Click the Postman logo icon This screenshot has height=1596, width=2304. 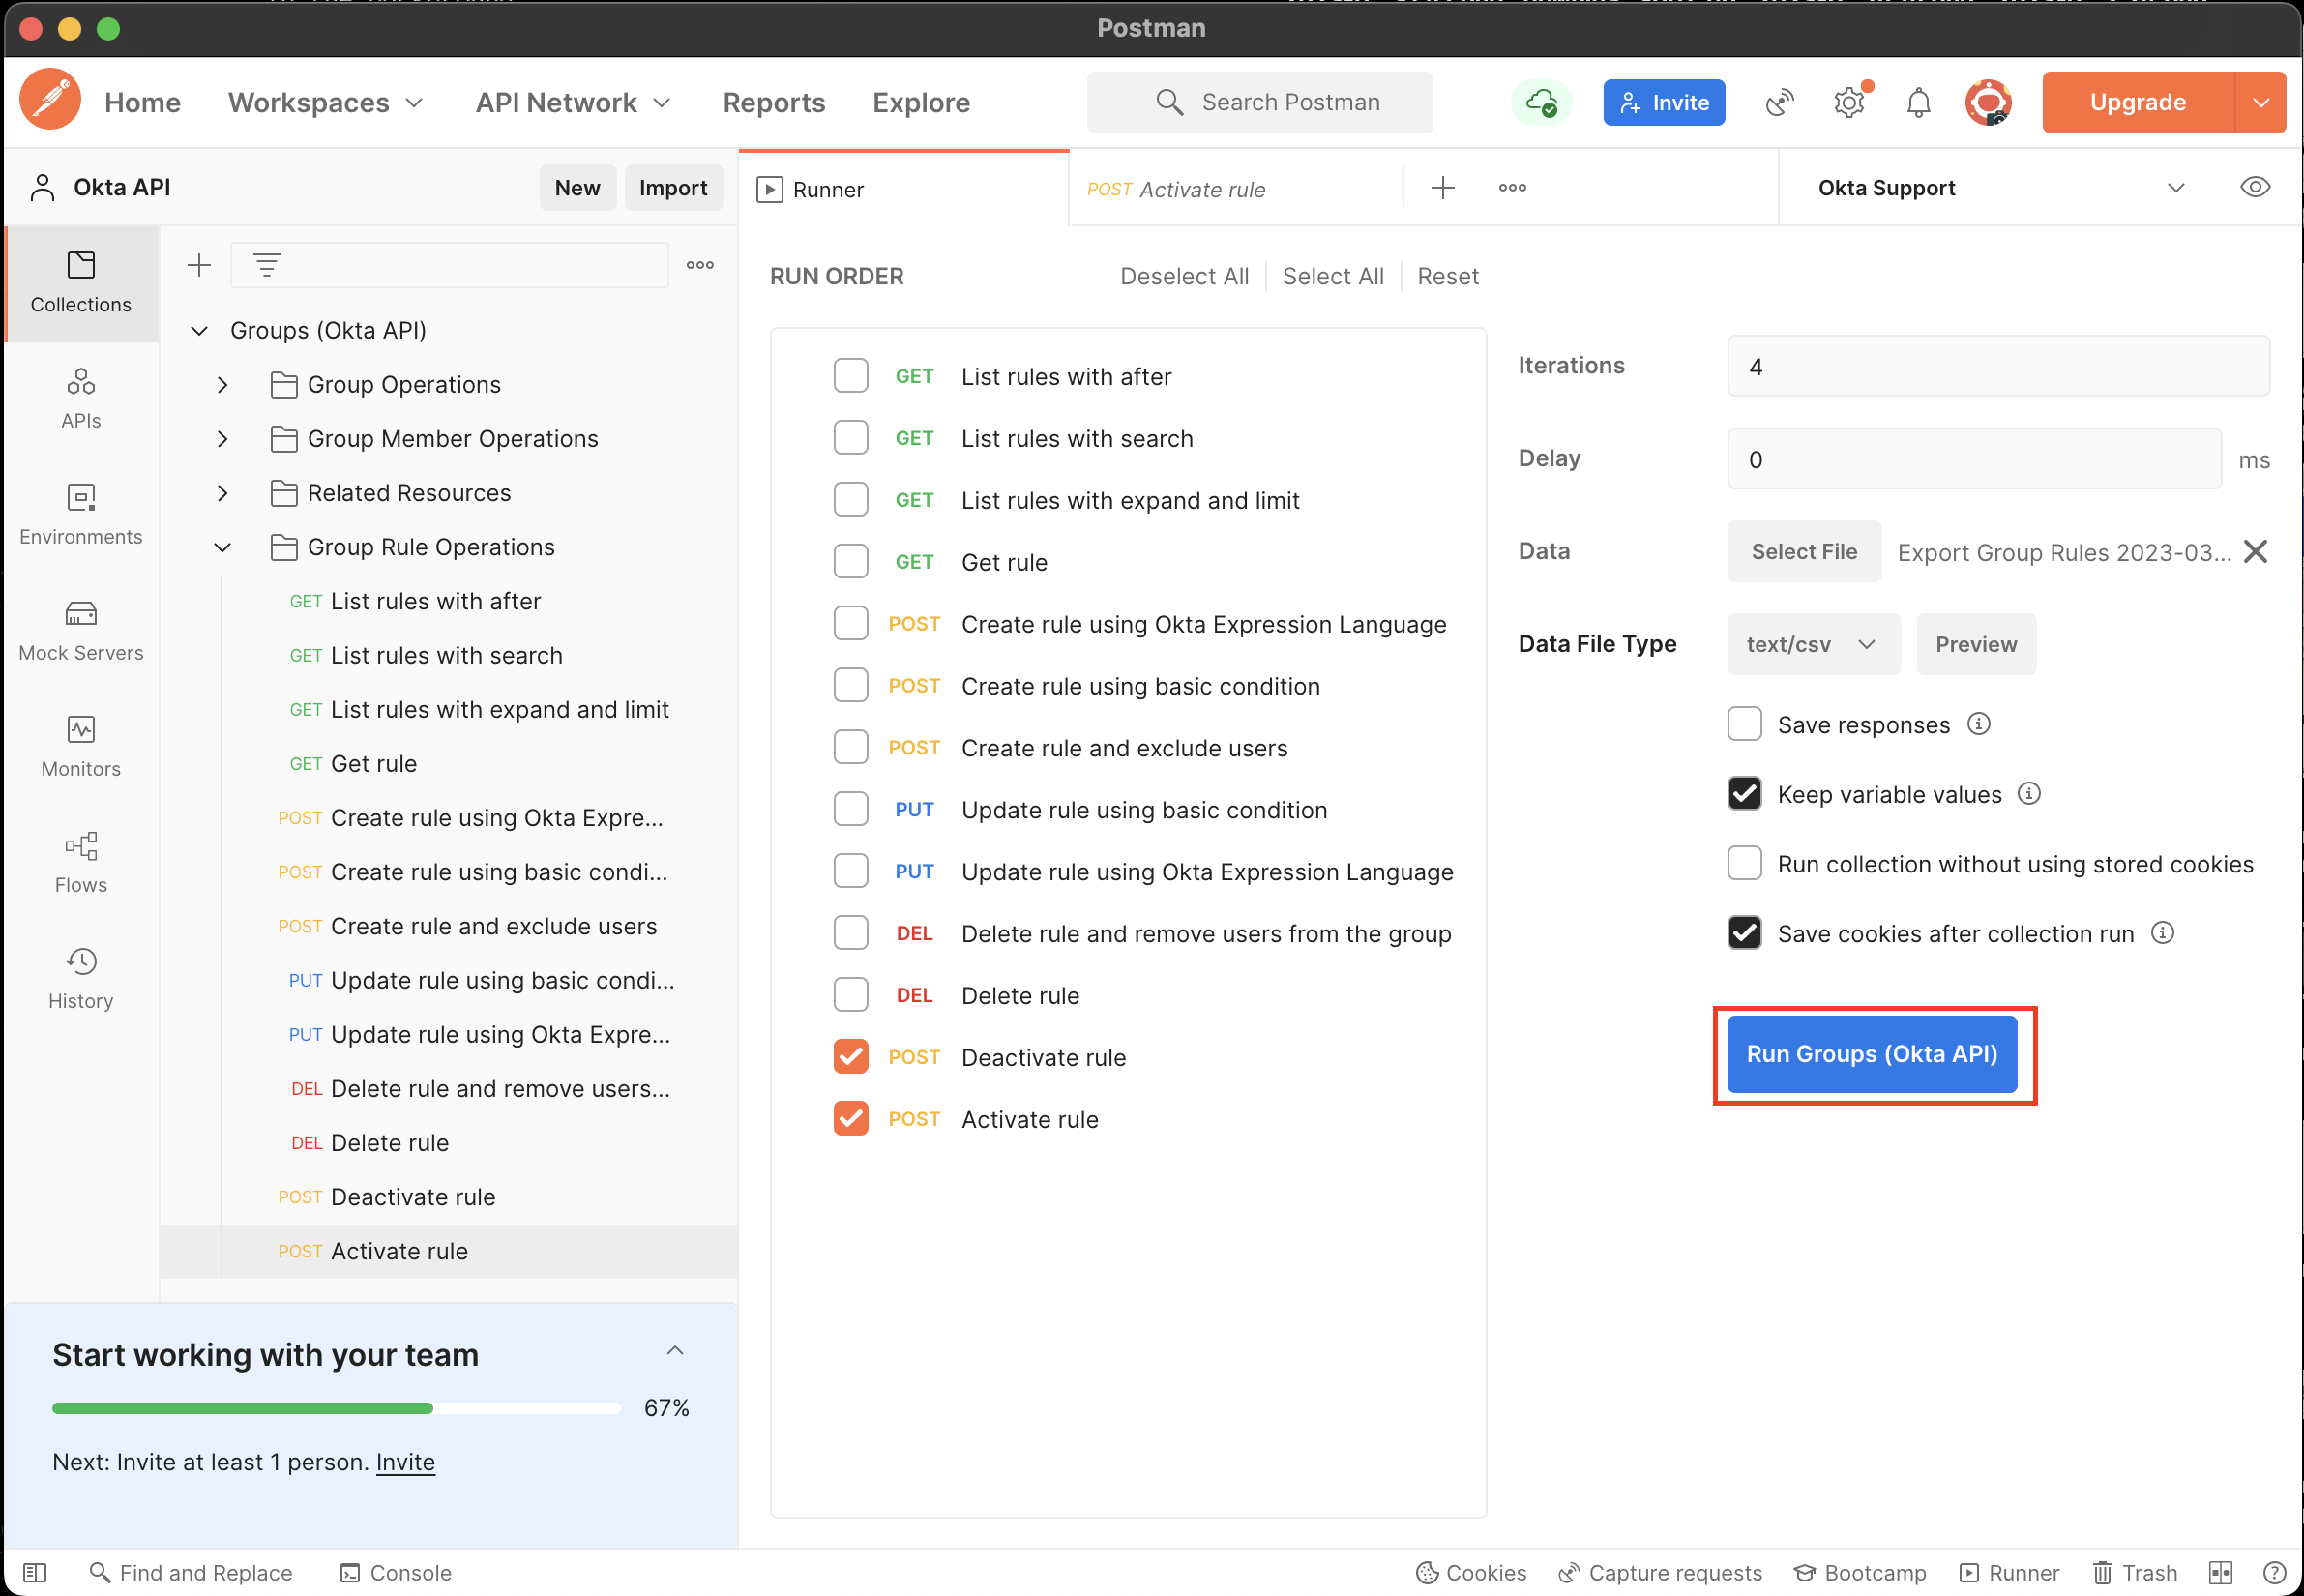(50, 101)
